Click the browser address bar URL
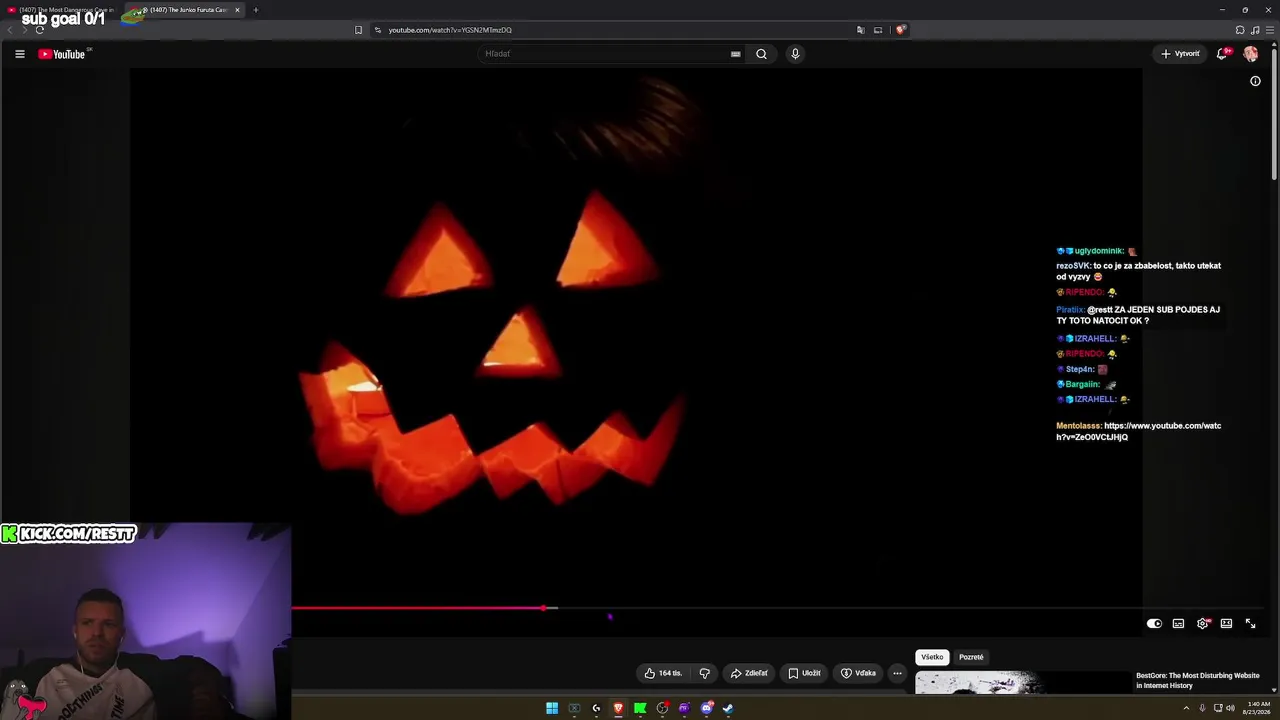This screenshot has height=720, width=1280. [450, 30]
